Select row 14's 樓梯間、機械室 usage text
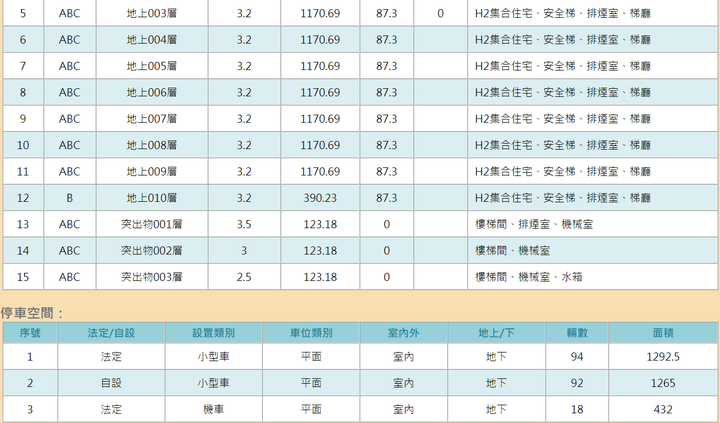 512,251
